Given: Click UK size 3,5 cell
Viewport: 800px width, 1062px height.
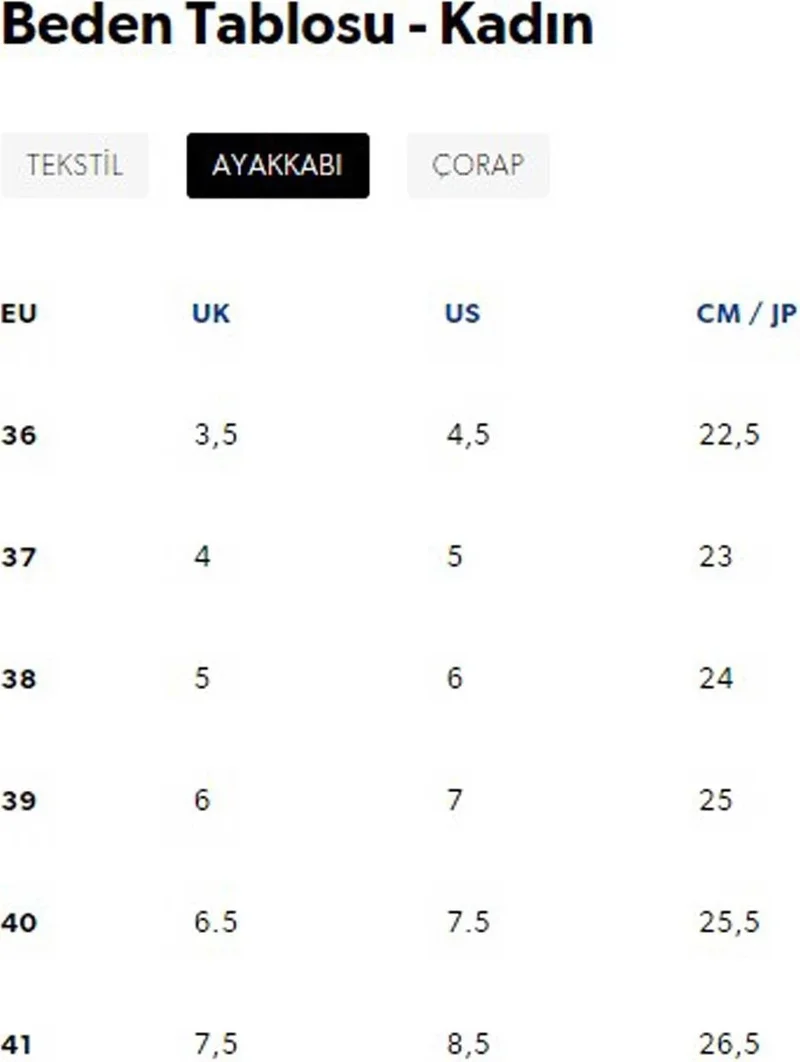Looking at the screenshot, I should point(216,435).
